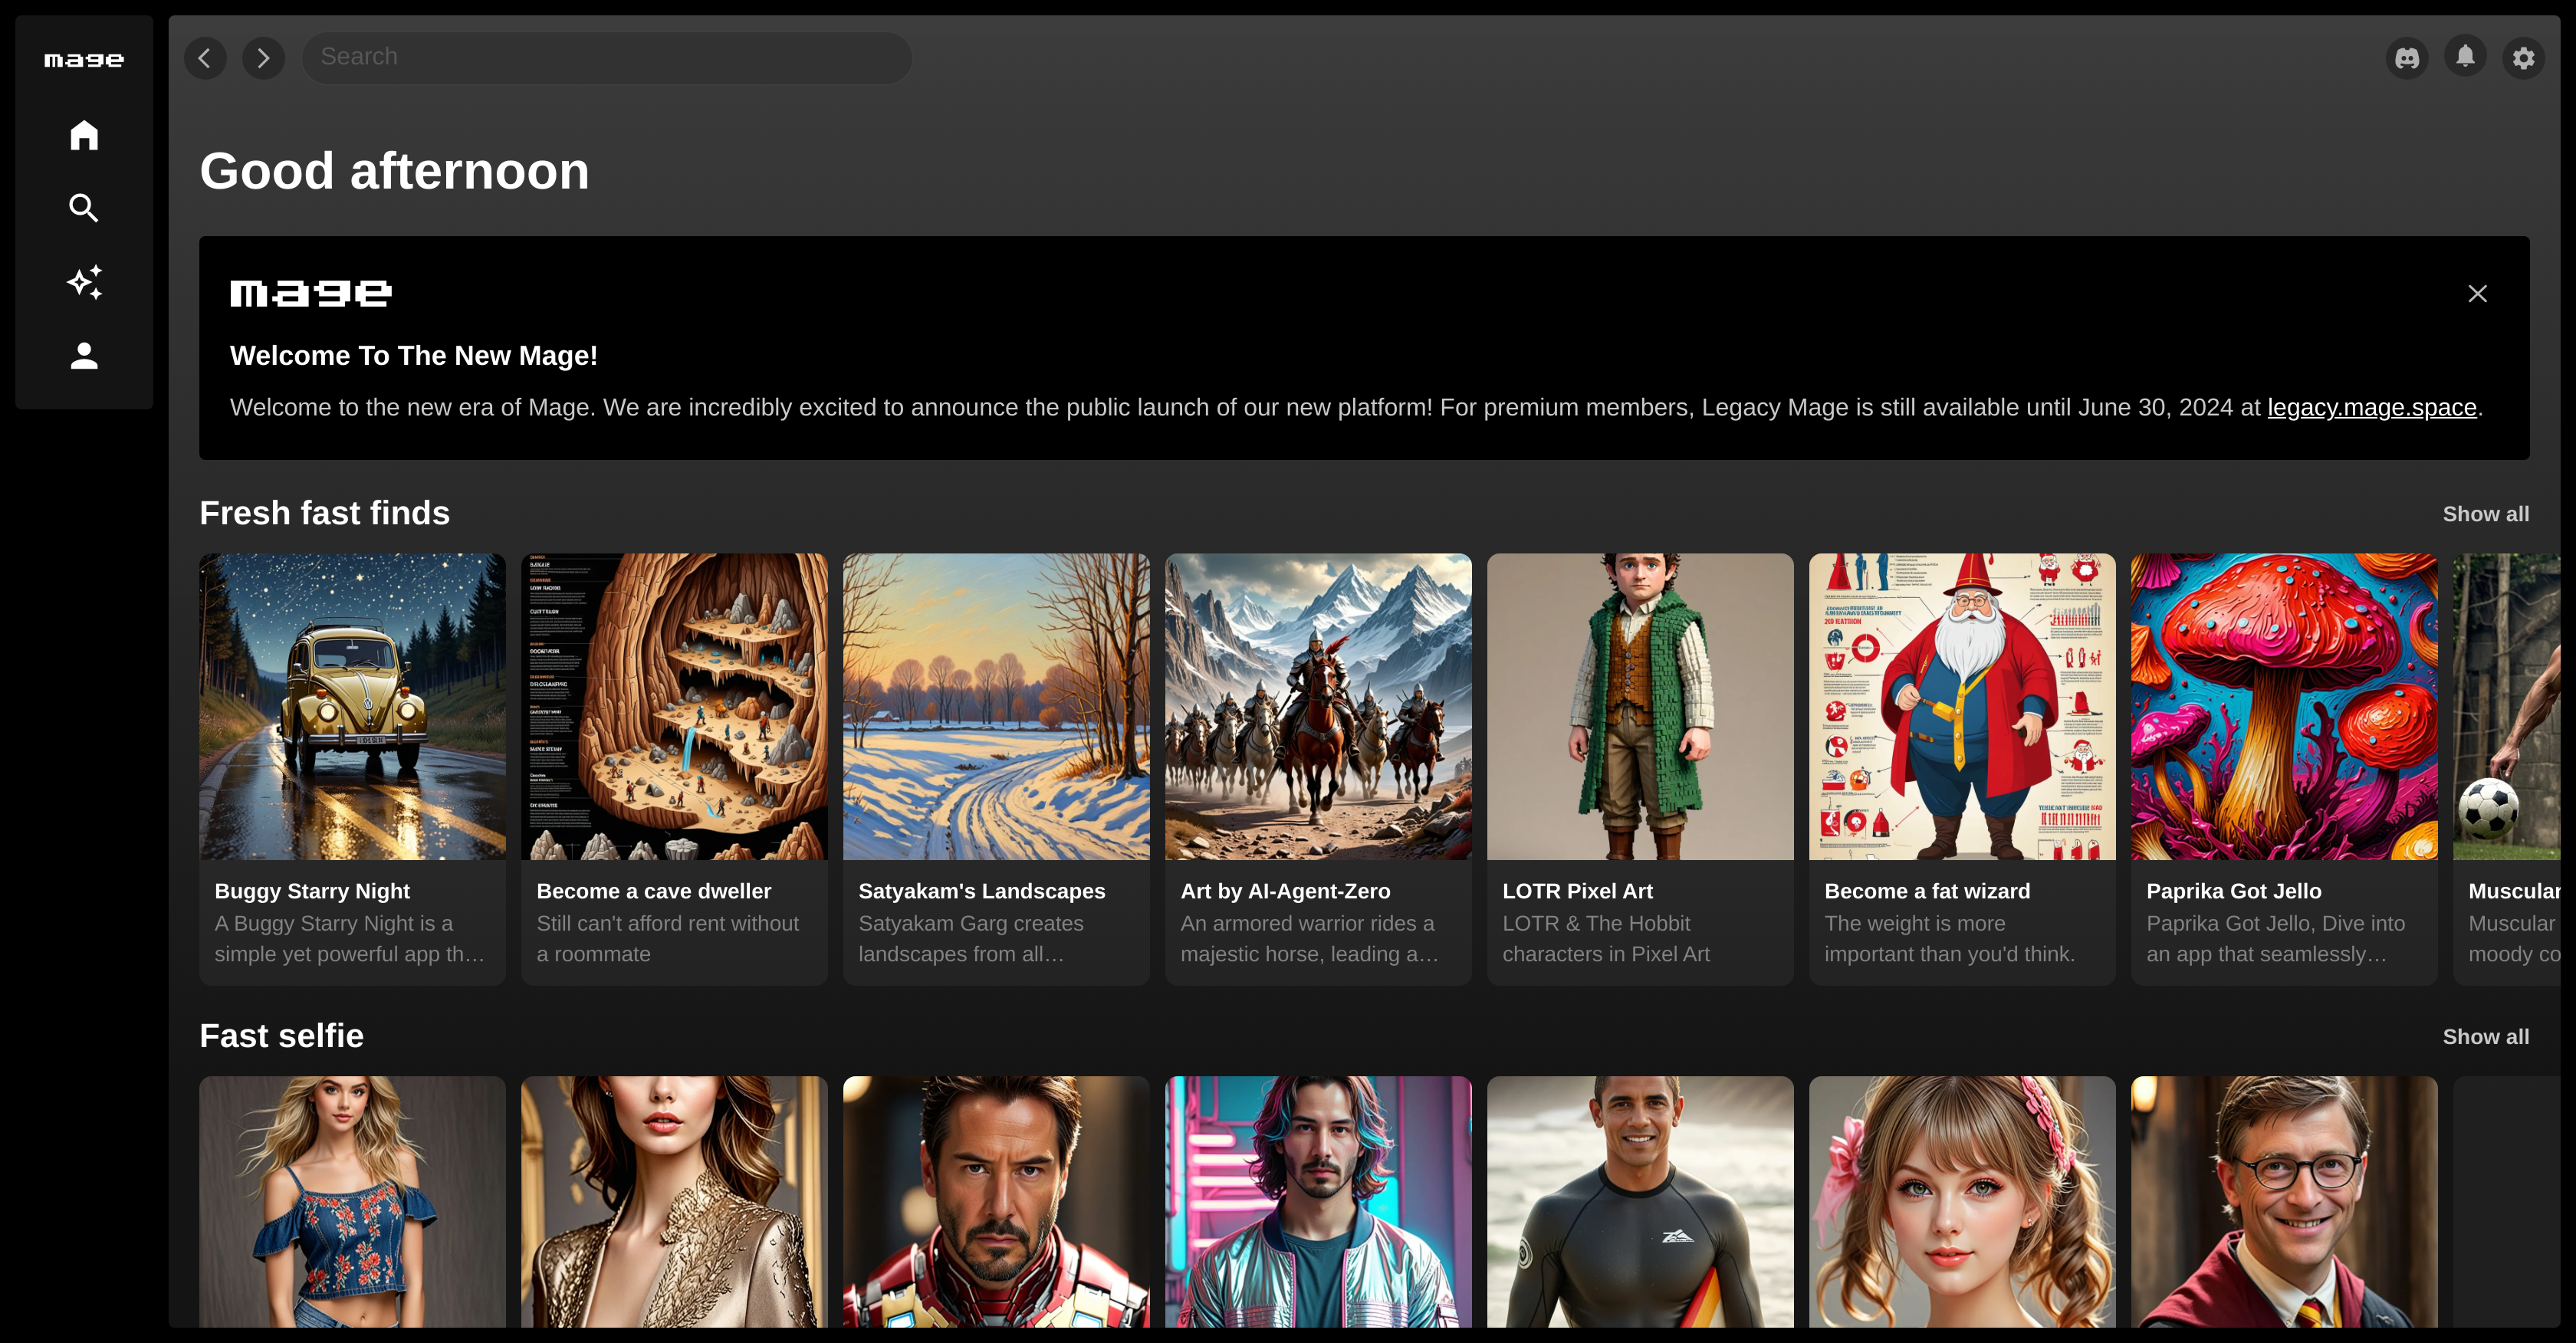Click the Mage home icon in sidebar
This screenshot has width=2576, height=1343.
84,135
